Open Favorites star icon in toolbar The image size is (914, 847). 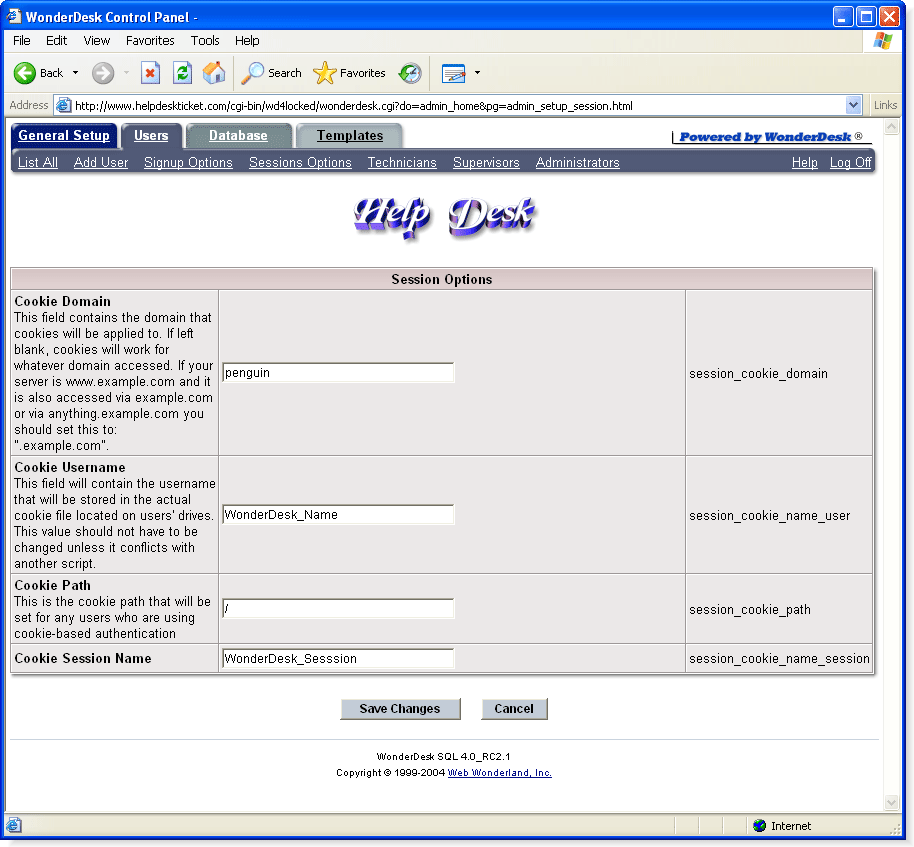(324, 73)
